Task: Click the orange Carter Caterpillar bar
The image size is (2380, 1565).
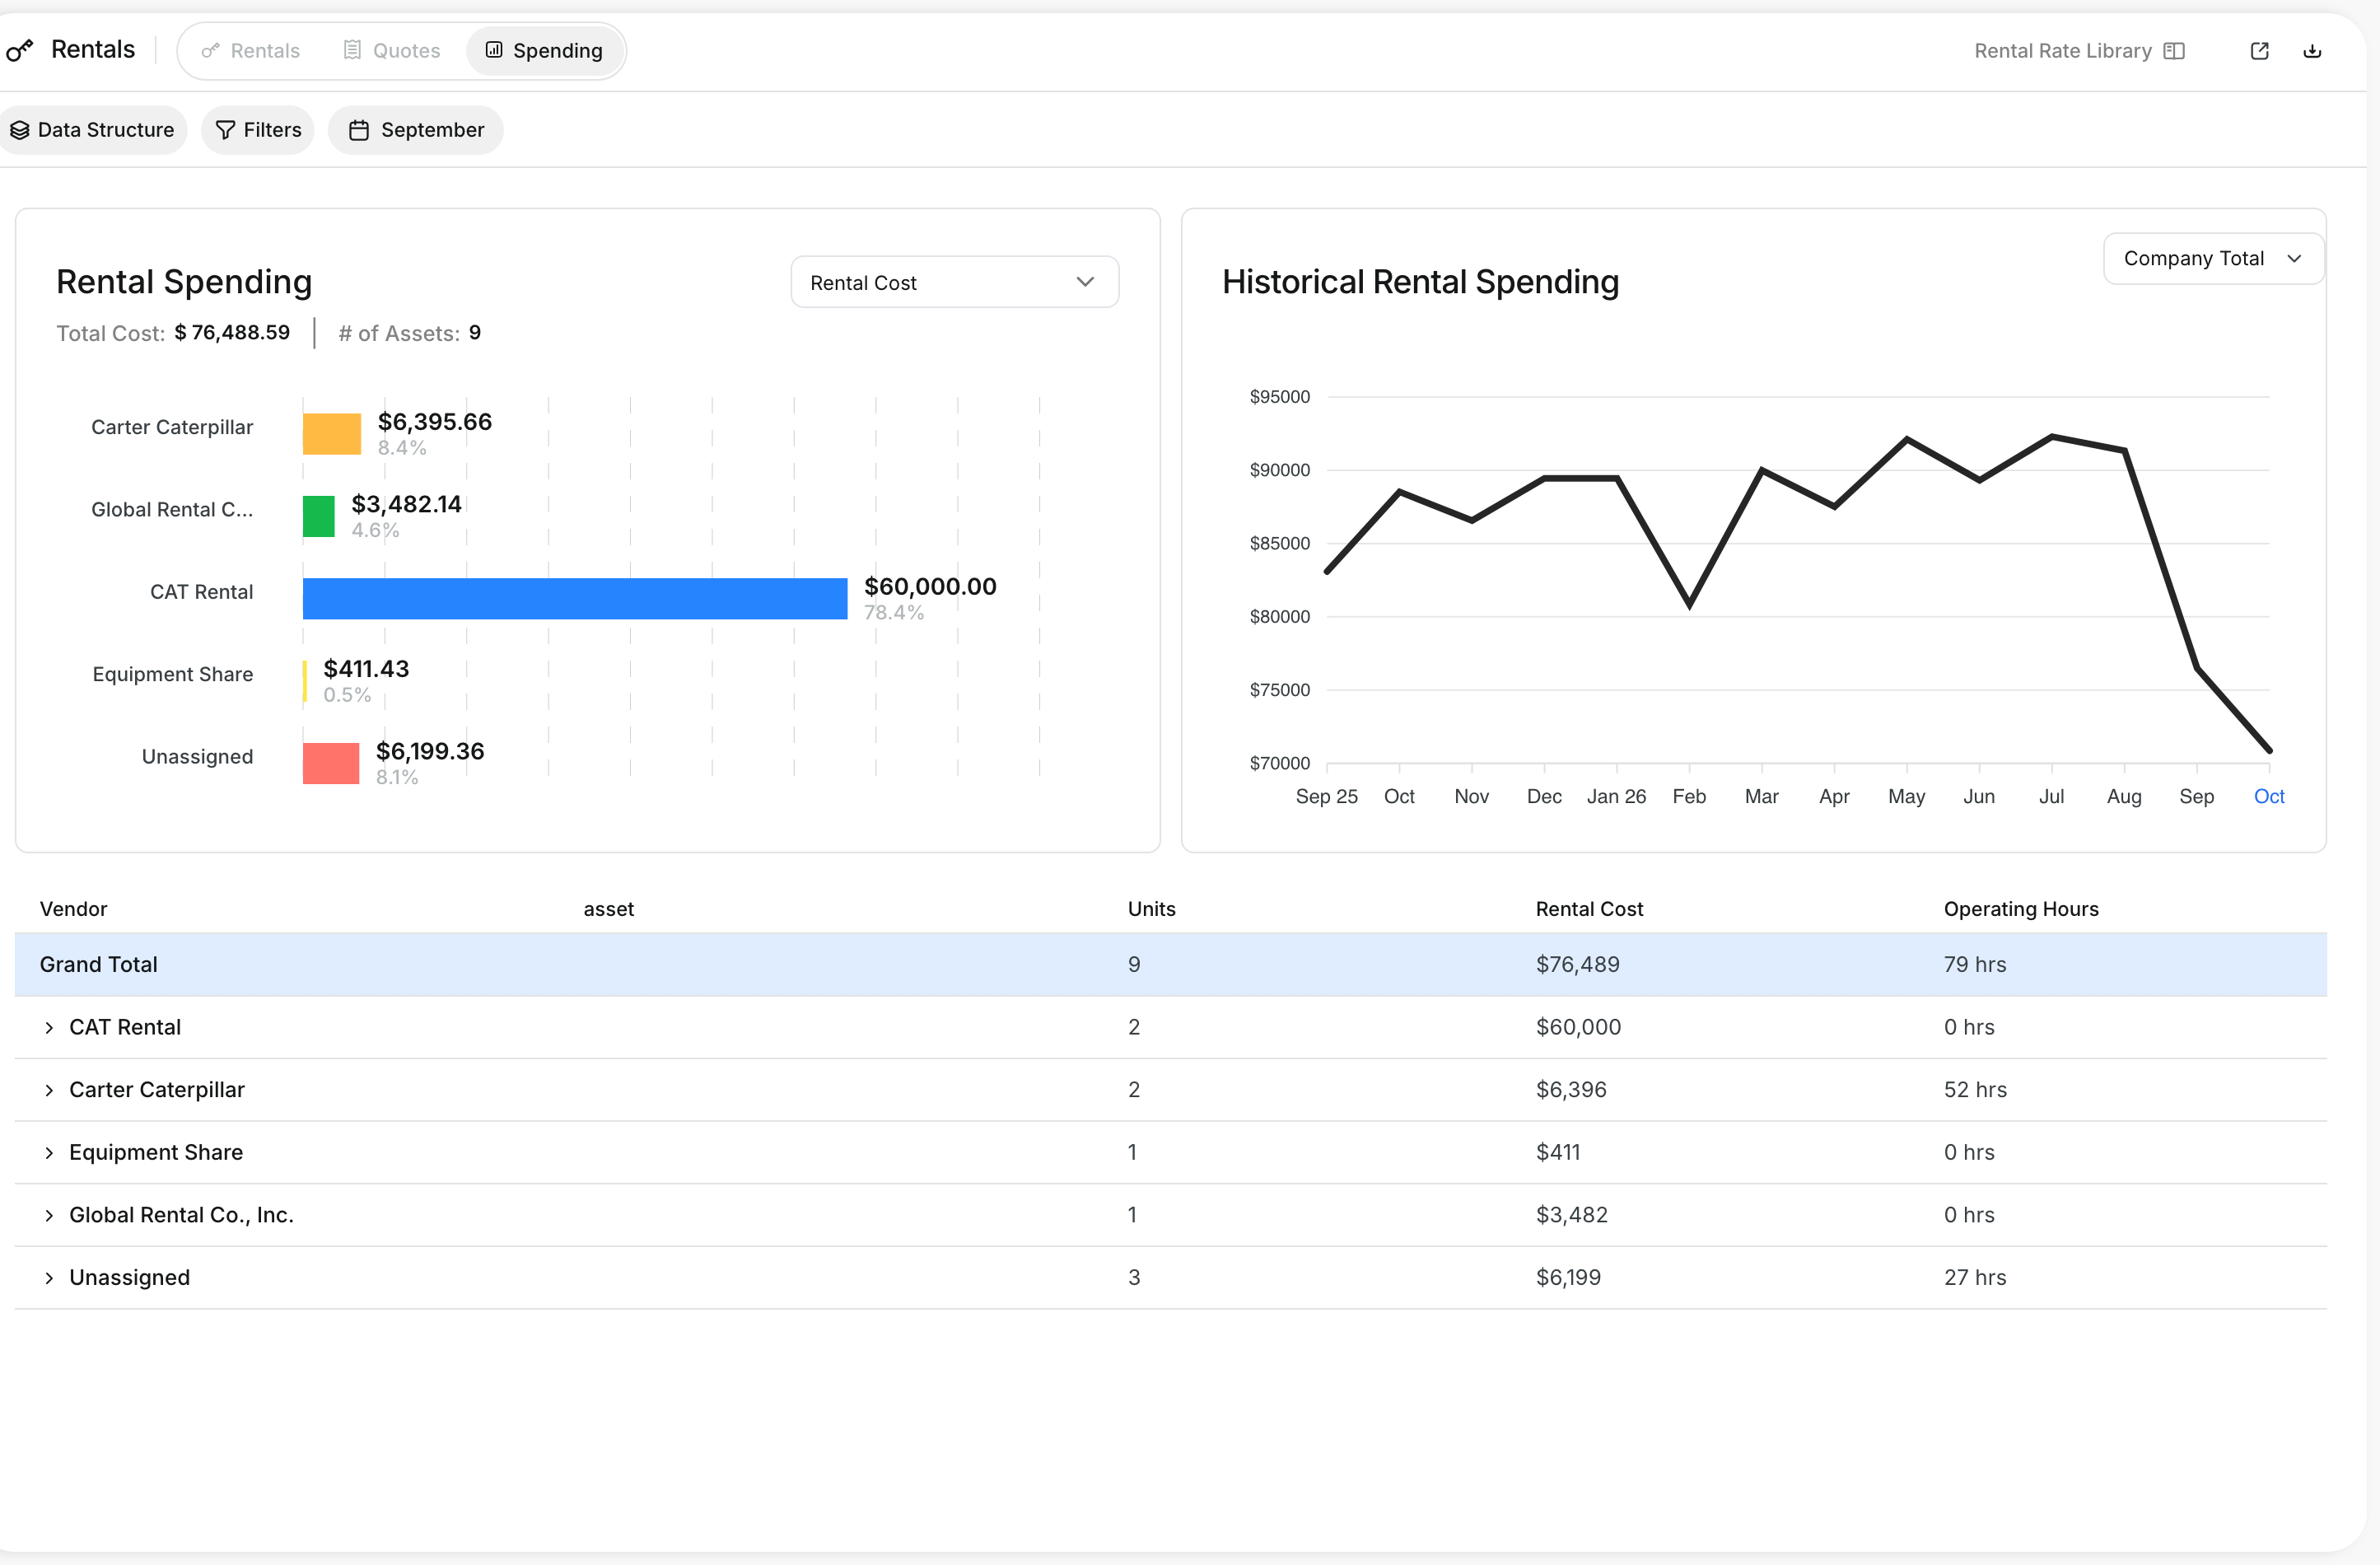Action: click(x=332, y=434)
